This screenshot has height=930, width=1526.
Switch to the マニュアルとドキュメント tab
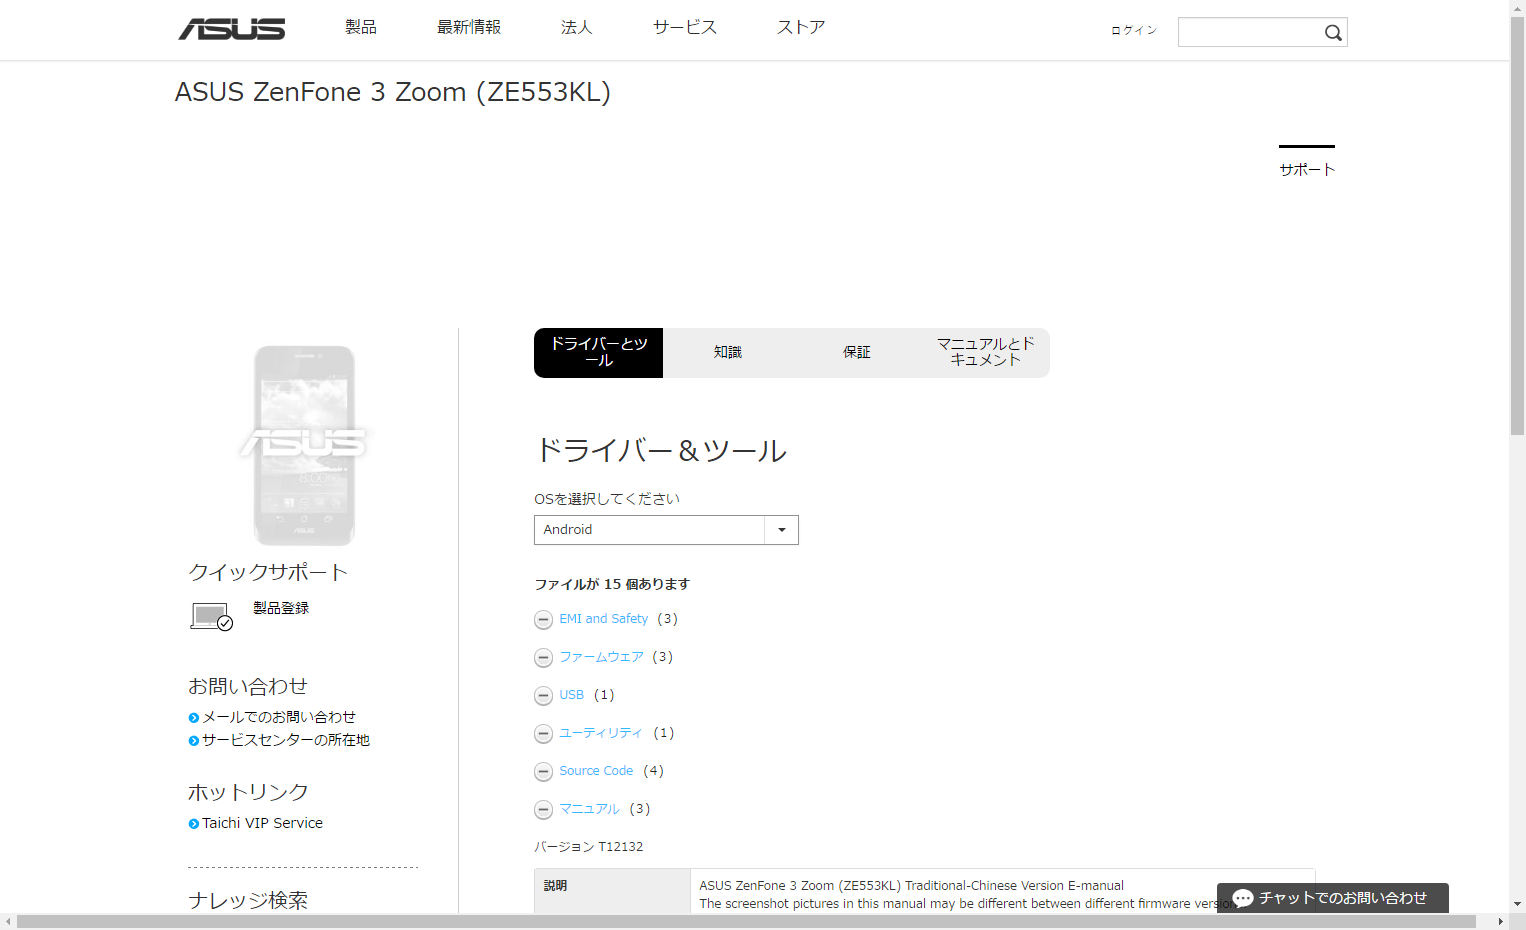986,353
